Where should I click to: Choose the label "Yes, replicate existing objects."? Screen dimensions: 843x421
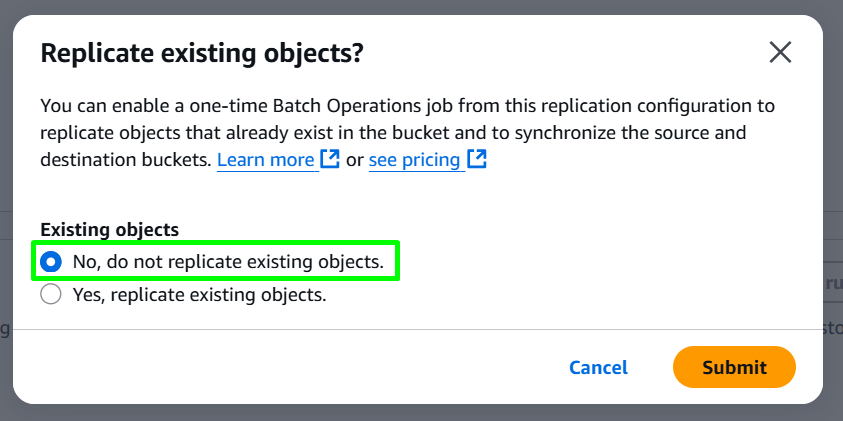coord(199,295)
